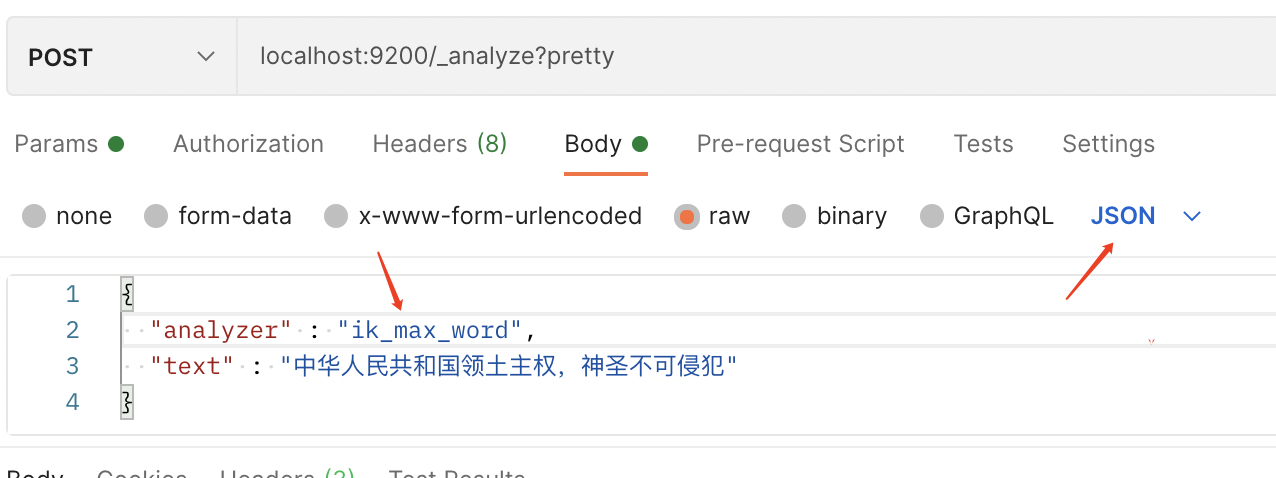Choose the binary body radio option

click(795, 216)
